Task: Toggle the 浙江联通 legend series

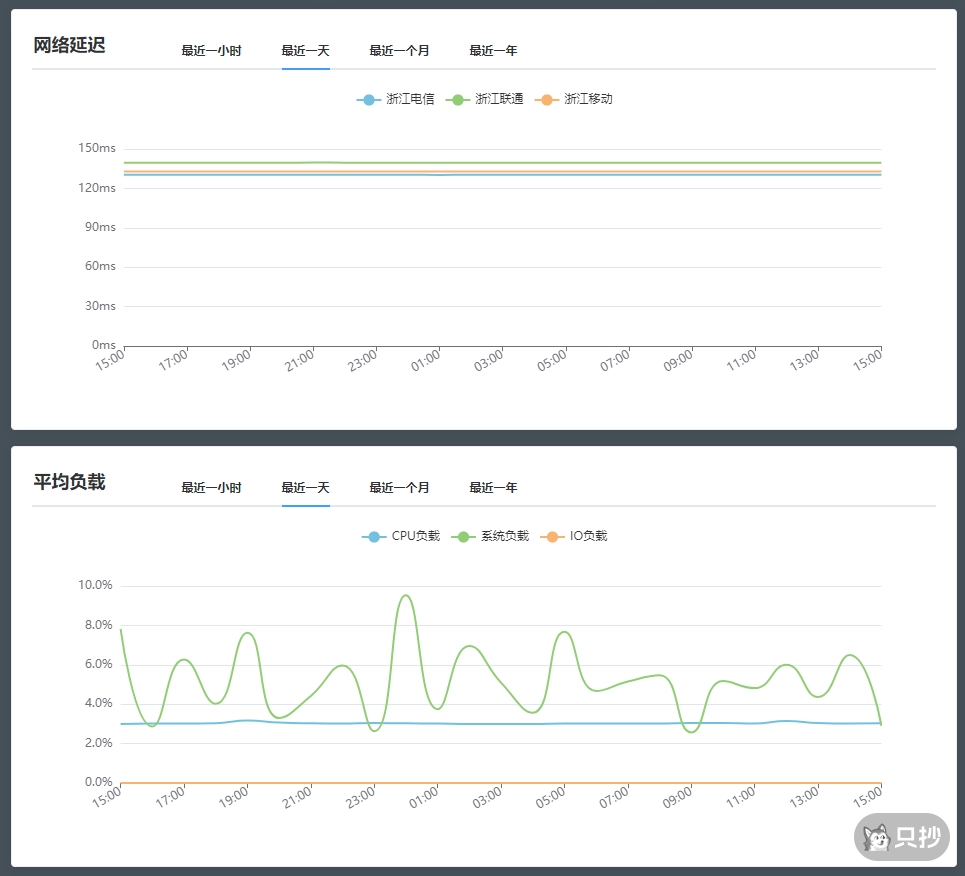Action: [x=458, y=100]
